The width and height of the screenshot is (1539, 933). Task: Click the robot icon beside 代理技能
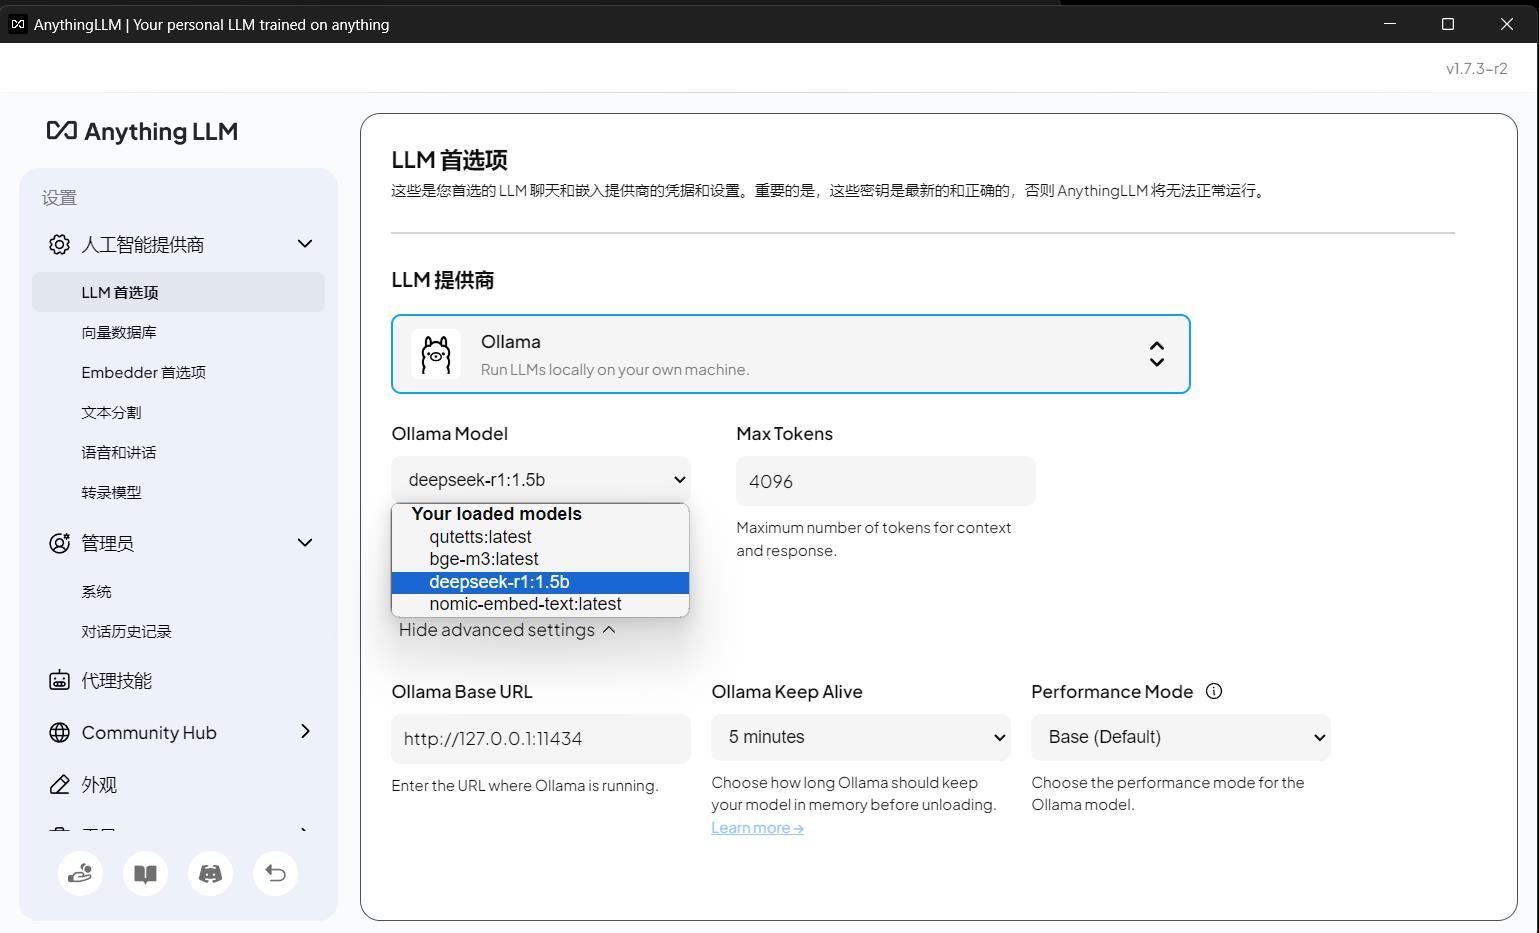coord(59,681)
